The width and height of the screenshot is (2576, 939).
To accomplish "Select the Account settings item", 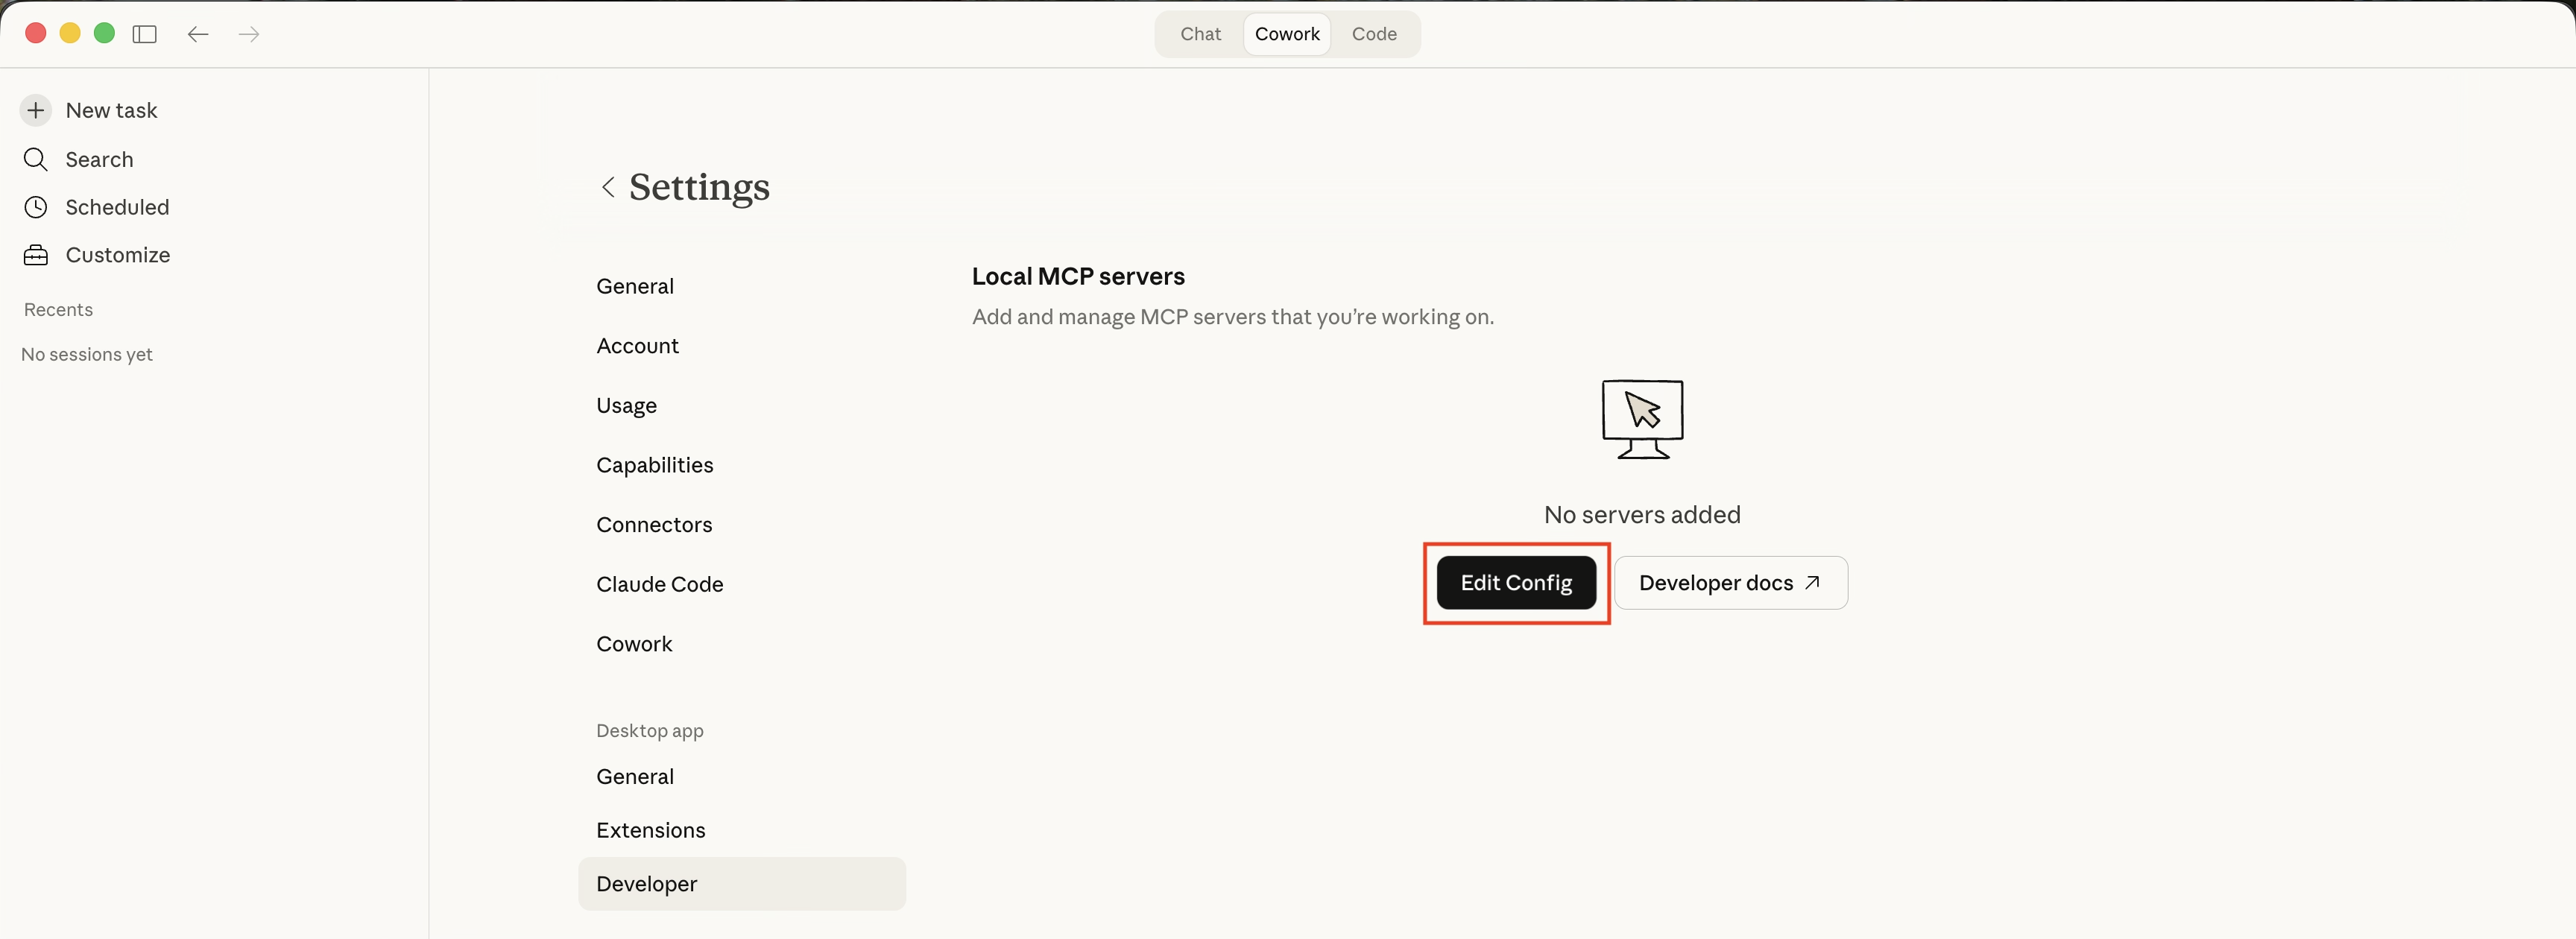I will tap(637, 346).
